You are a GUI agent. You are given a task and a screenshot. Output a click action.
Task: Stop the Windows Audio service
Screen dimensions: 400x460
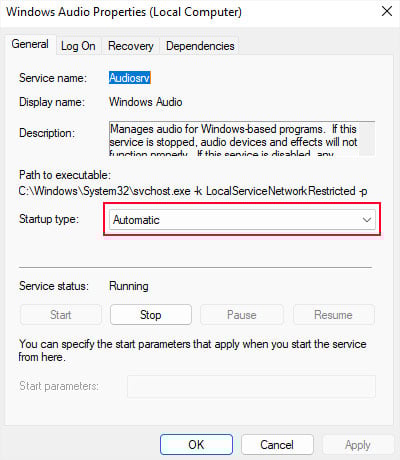(151, 315)
